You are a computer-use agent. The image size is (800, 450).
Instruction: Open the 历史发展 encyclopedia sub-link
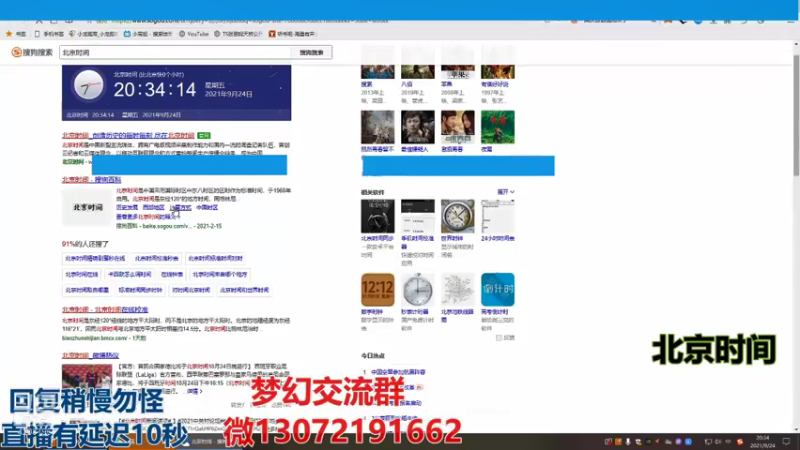click(x=127, y=208)
